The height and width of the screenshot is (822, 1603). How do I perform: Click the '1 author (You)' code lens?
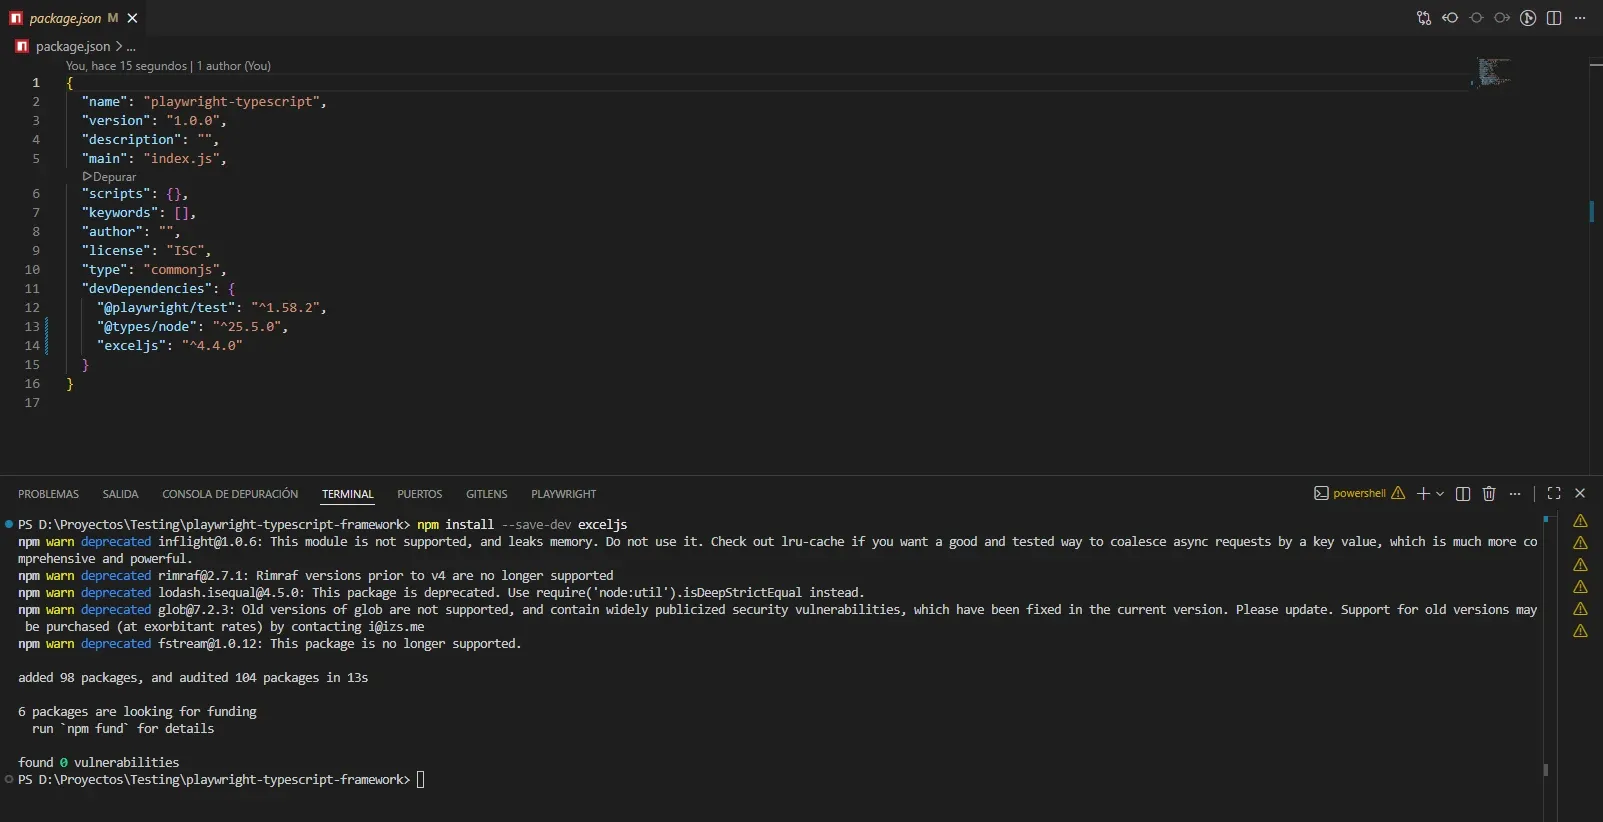(234, 66)
